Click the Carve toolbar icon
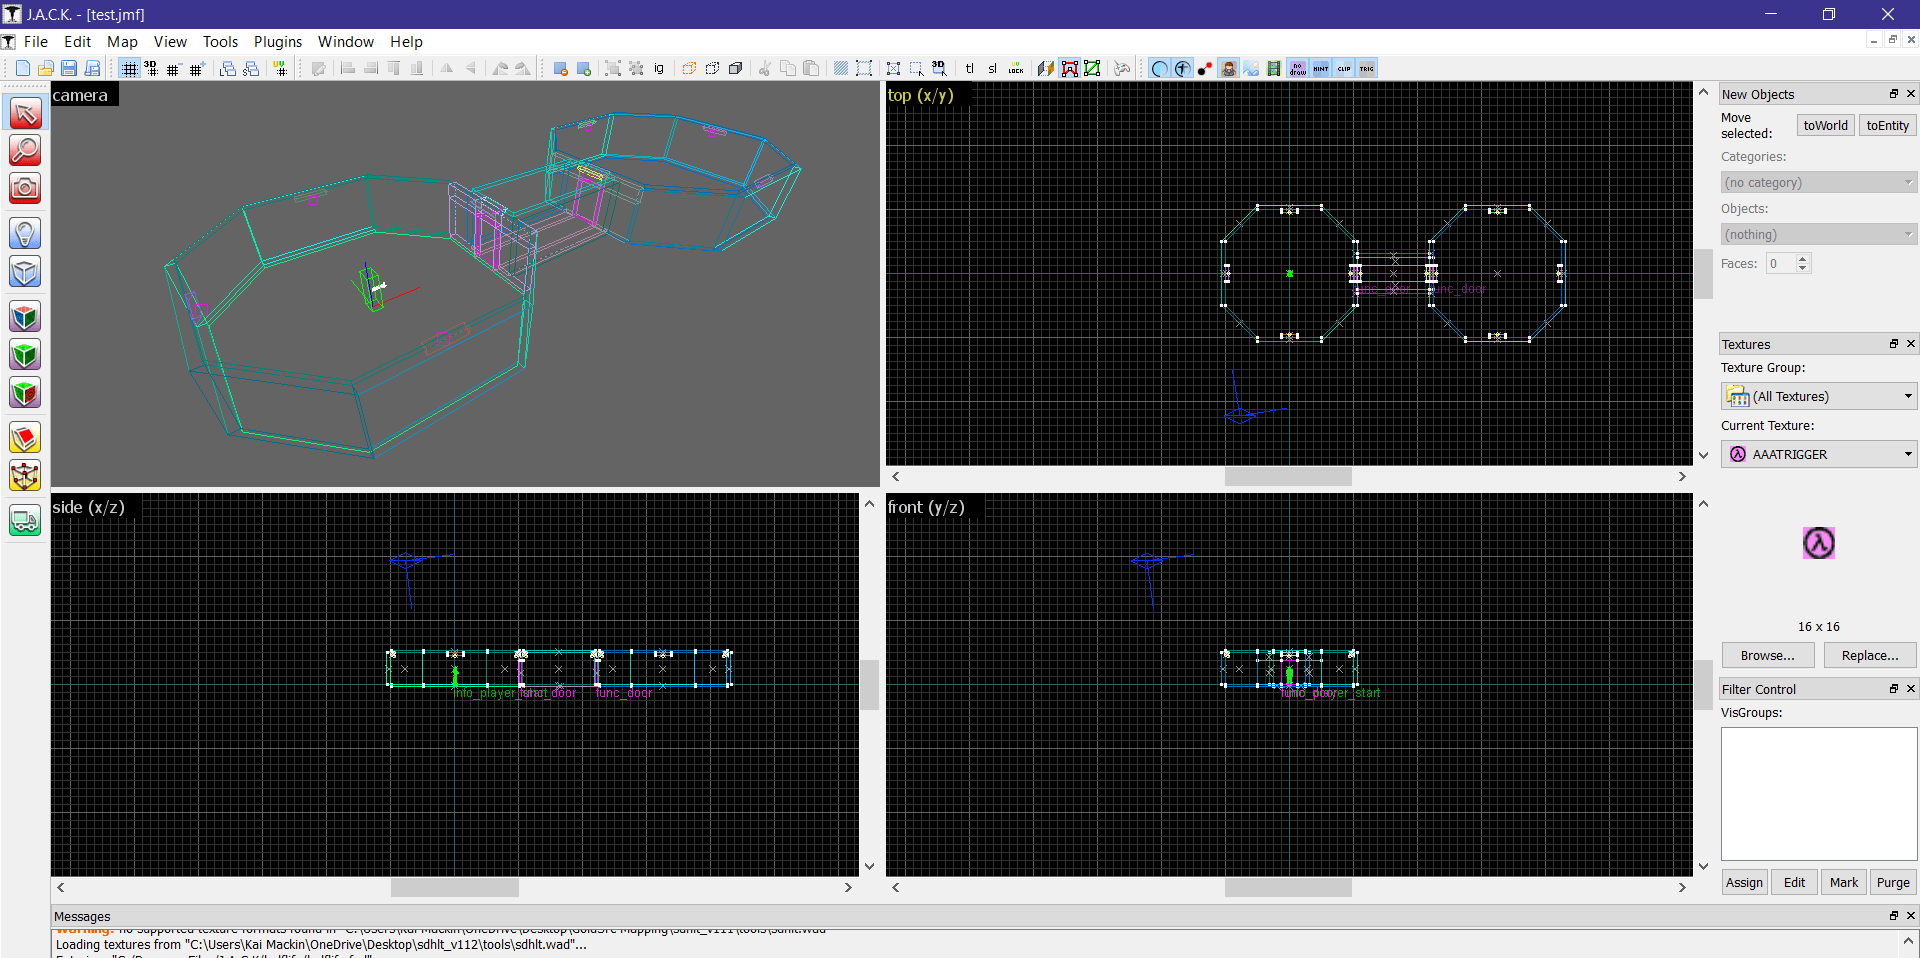1920x958 pixels. pyautogui.click(x=689, y=68)
